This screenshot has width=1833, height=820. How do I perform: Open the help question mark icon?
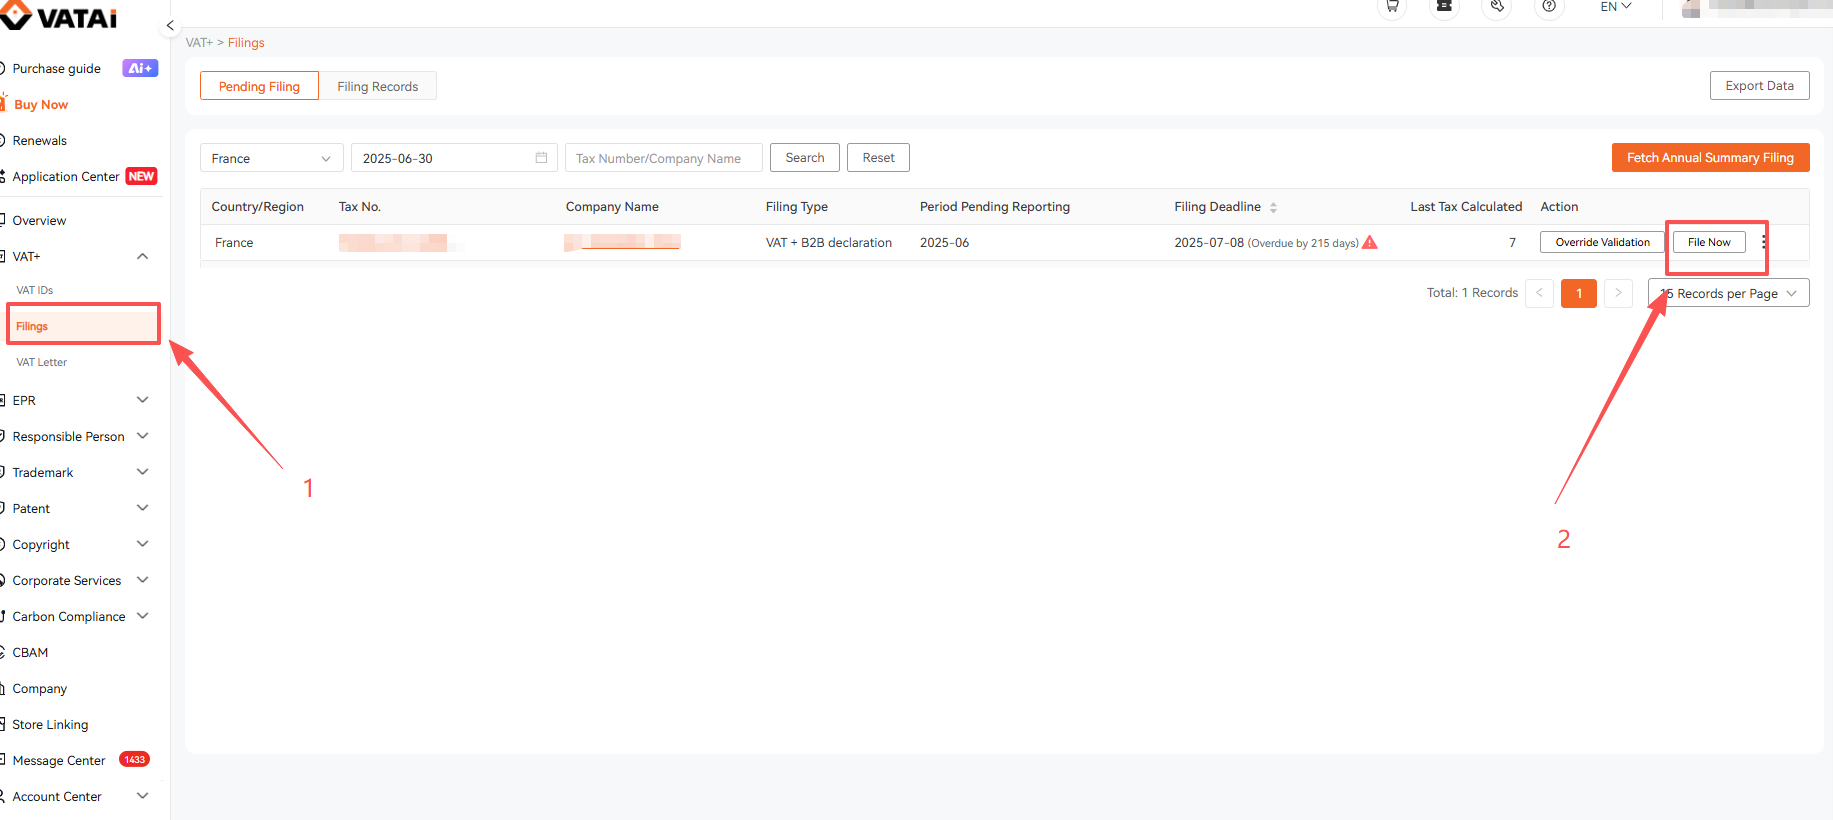1549,6
